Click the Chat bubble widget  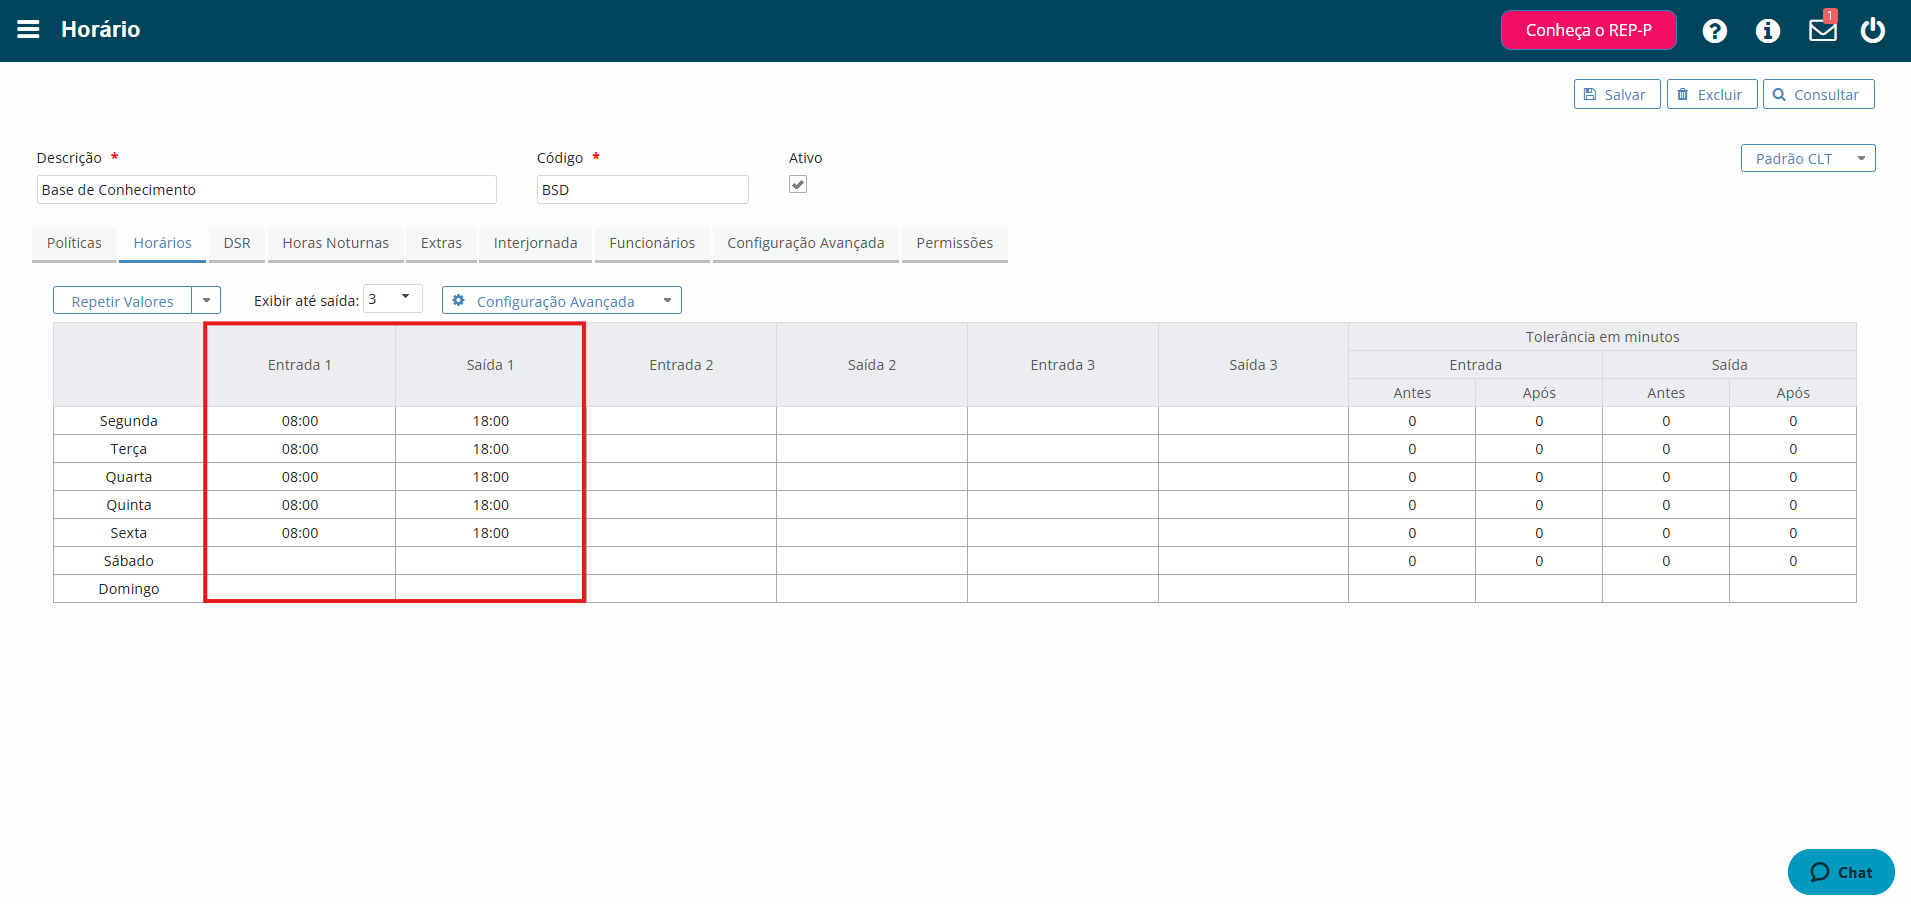tap(1841, 872)
